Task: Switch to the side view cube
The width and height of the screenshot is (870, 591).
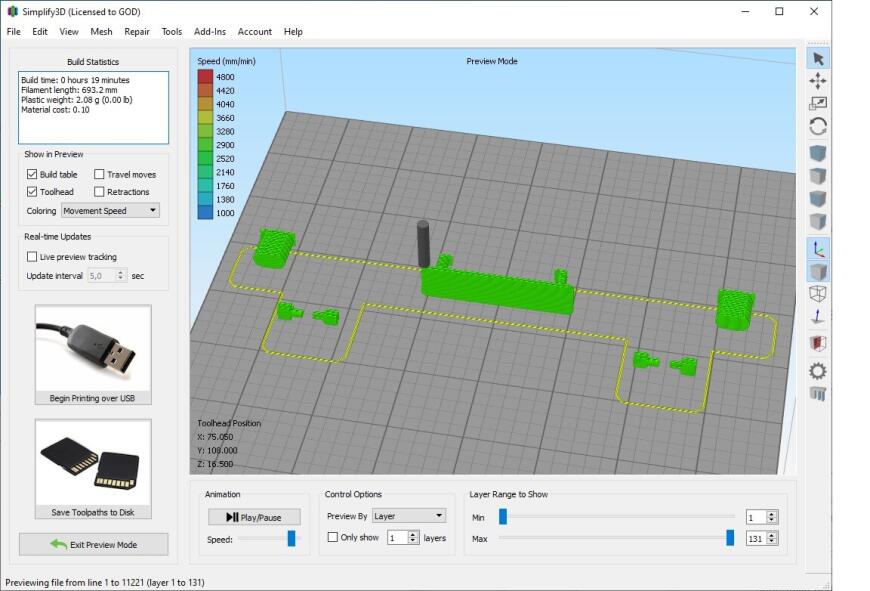Action: coord(818,221)
